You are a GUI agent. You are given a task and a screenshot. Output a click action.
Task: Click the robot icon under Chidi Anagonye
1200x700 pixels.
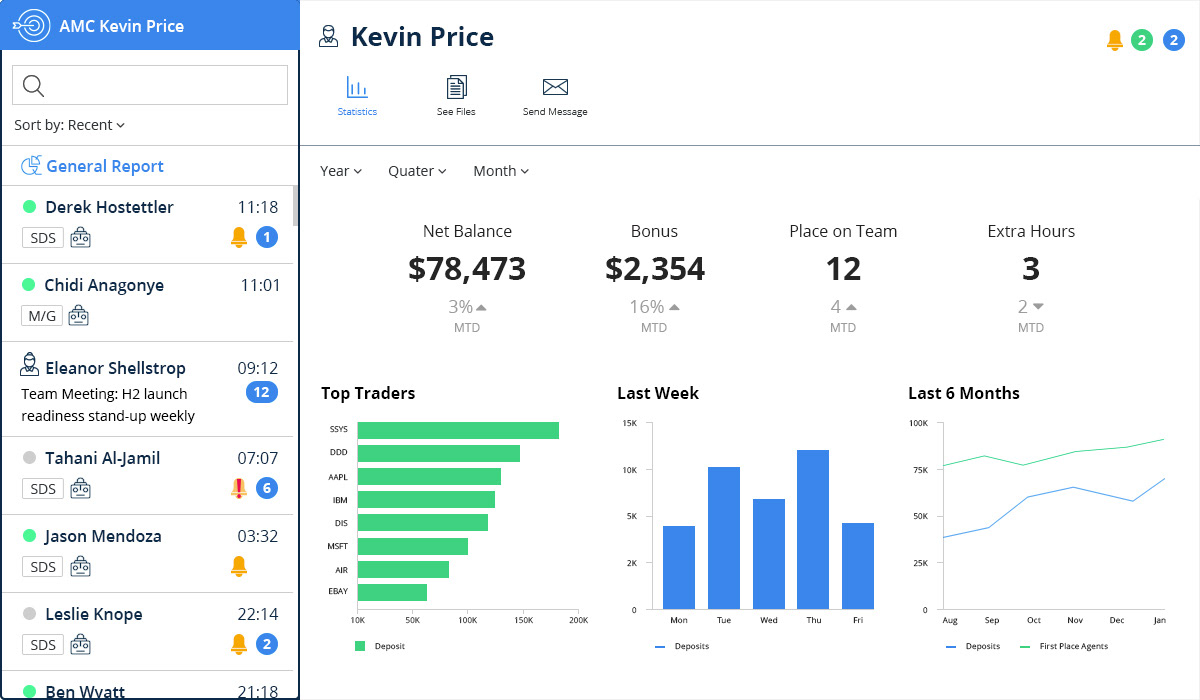[x=79, y=316]
